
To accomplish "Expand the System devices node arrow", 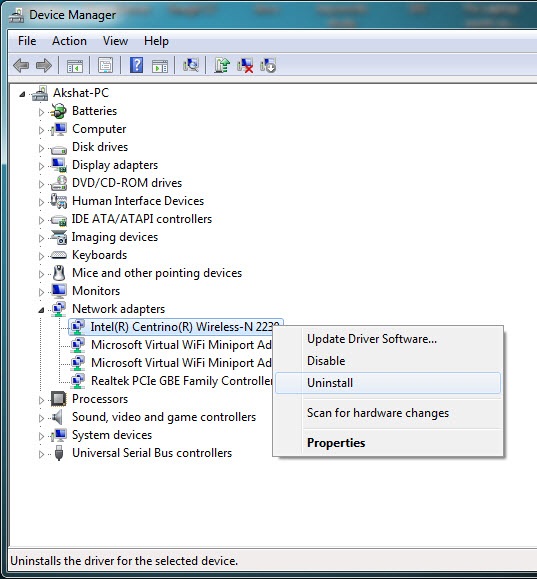I will (41, 436).
